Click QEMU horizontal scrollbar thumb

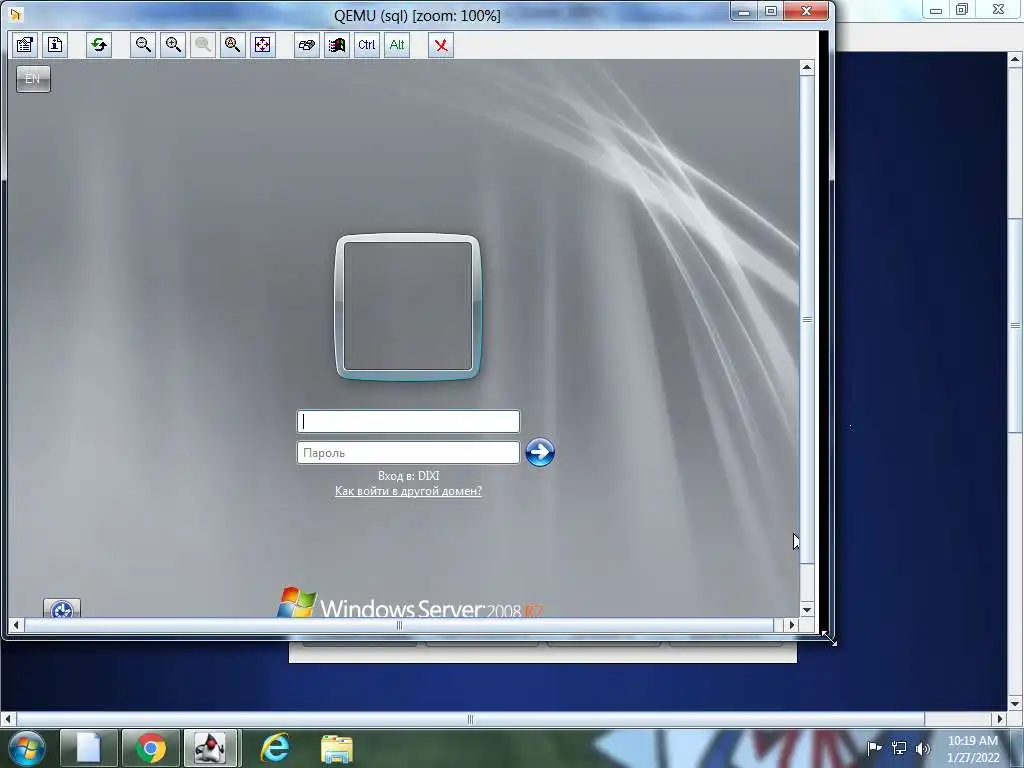click(x=399, y=625)
